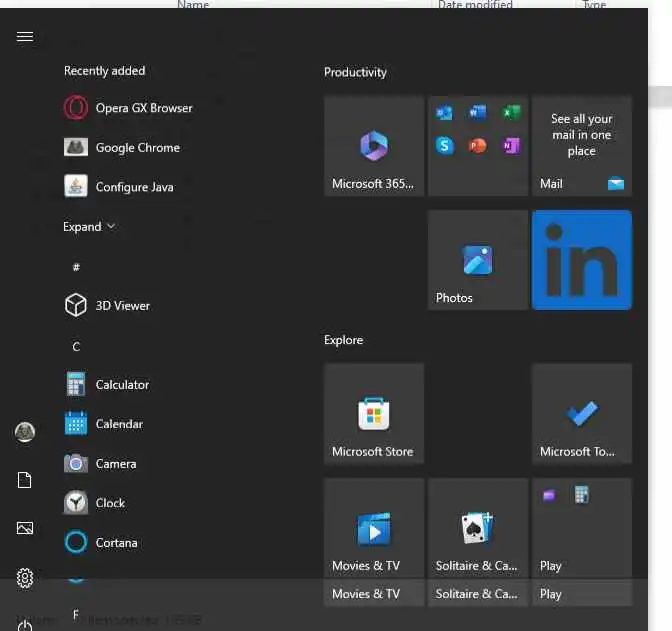672x631 pixels.
Task: Open Pictures from the Start sidebar
Action: (x=25, y=528)
